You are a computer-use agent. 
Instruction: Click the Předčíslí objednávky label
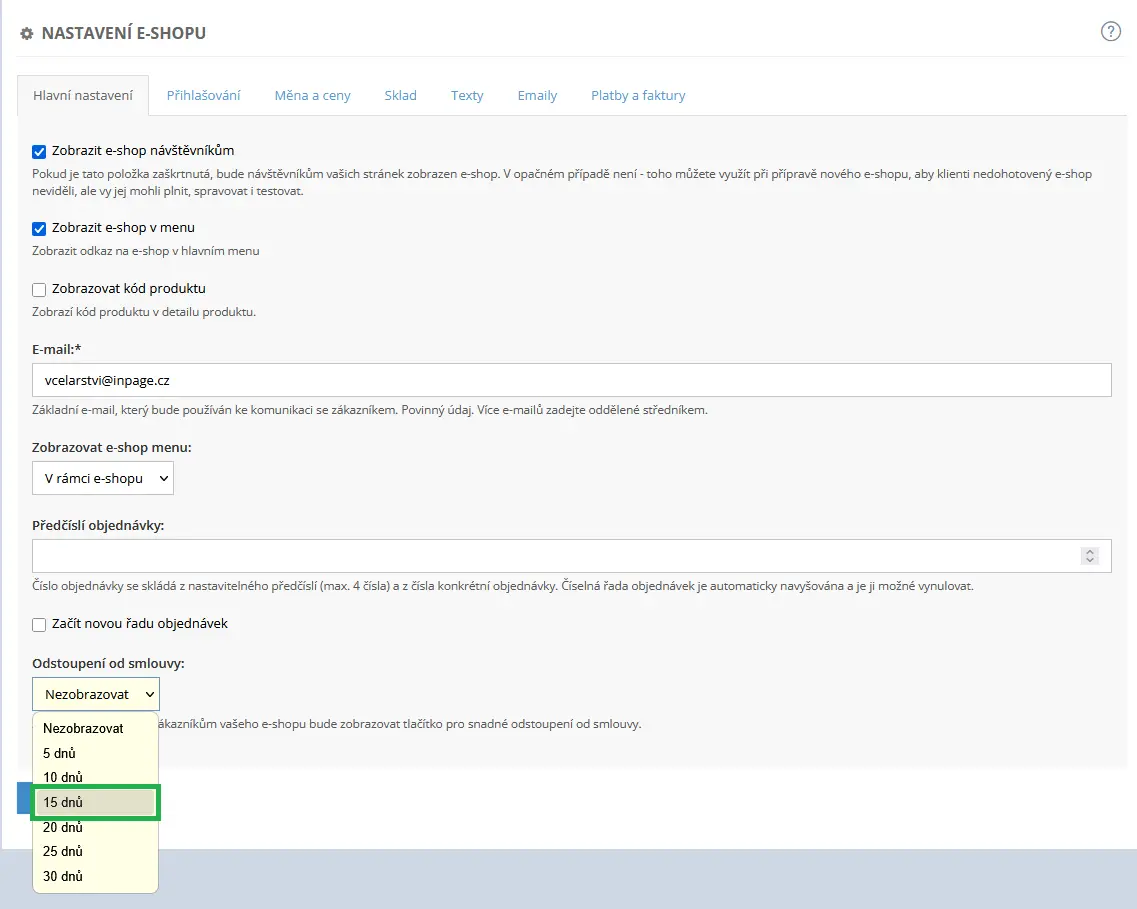tap(98, 526)
